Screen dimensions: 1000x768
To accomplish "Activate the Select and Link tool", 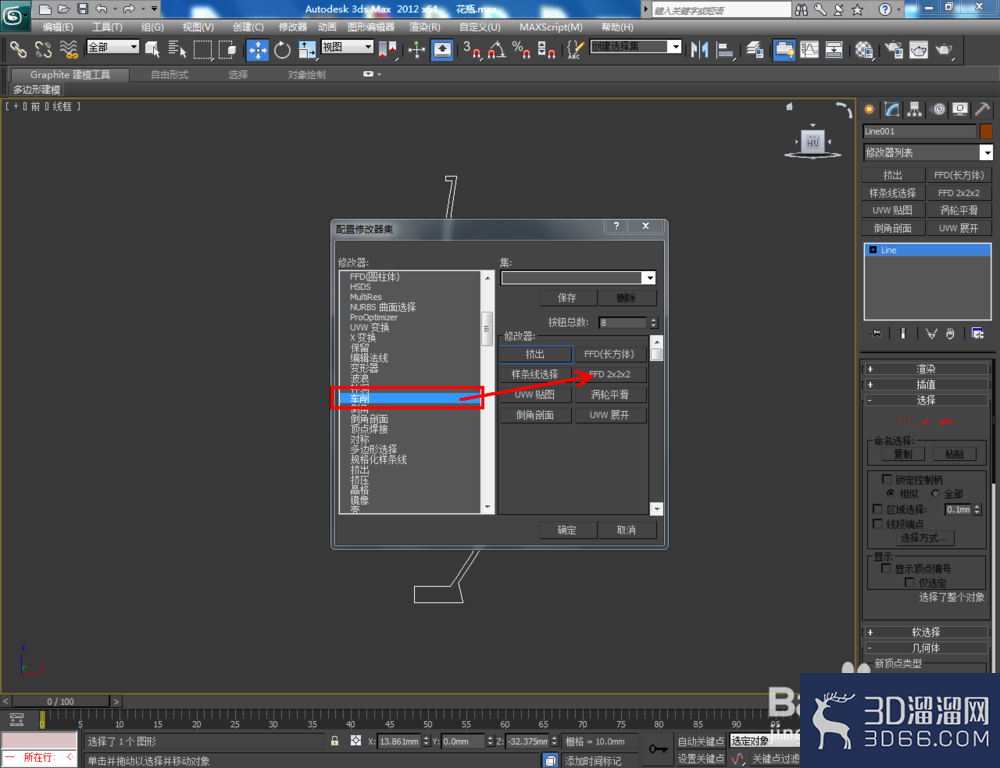I will pyautogui.click(x=18, y=49).
